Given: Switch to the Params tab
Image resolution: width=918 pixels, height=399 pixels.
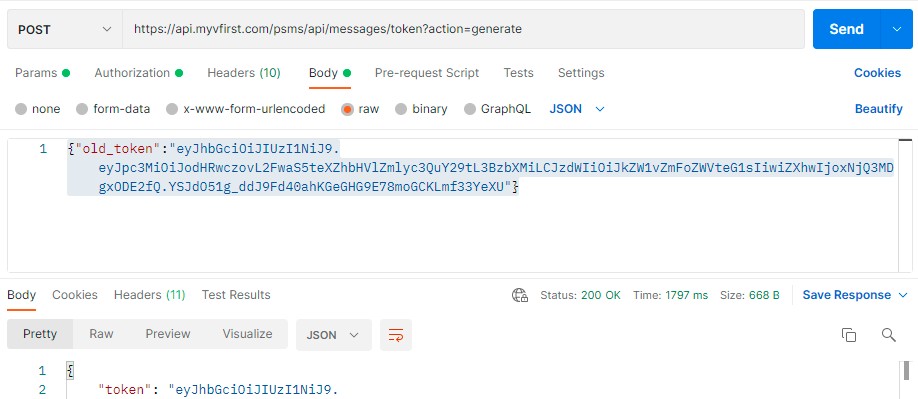Looking at the screenshot, I should point(42,73).
